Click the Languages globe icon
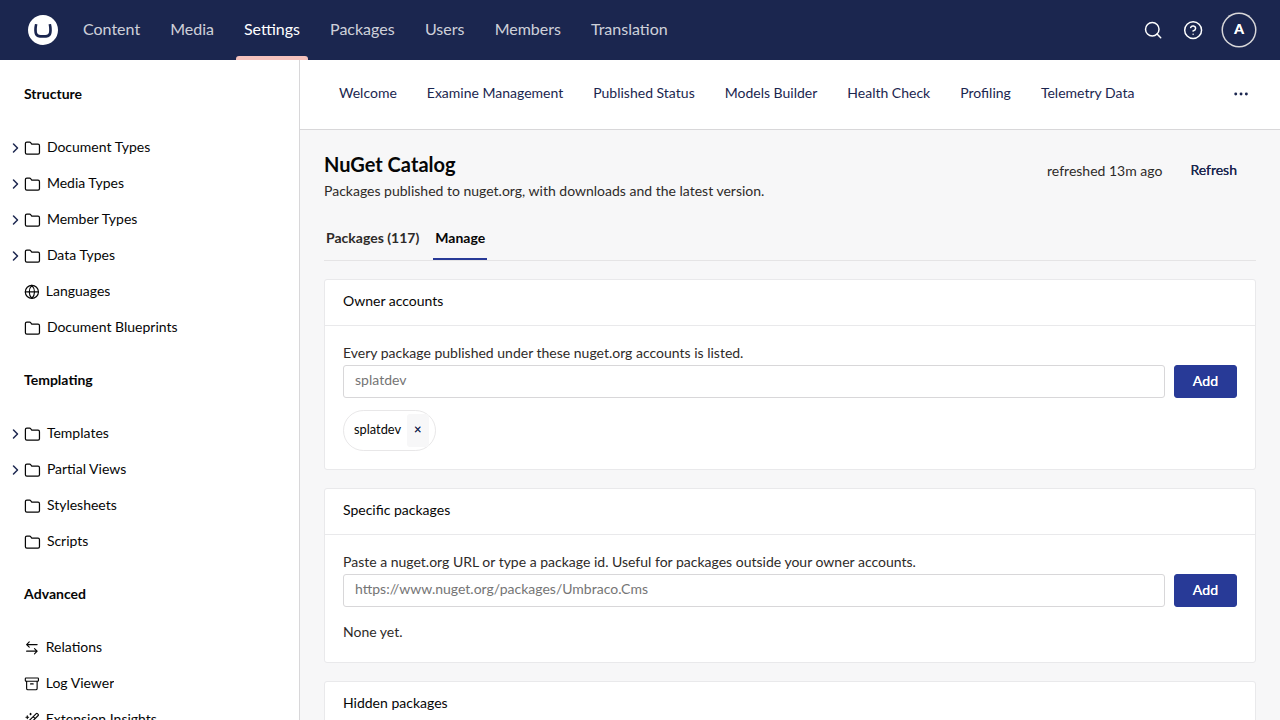The width and height of the screenshot is (1280, 720). pyautogui.click(x=32, y=292)
